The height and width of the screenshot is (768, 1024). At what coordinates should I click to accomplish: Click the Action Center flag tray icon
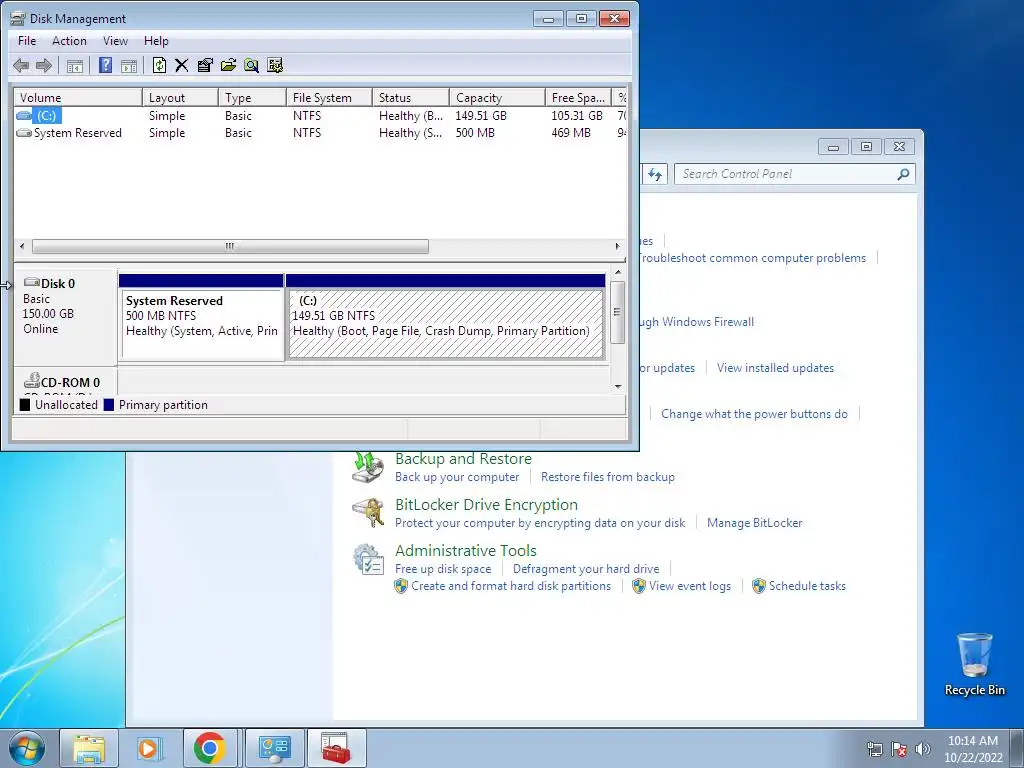pos(899,749)
